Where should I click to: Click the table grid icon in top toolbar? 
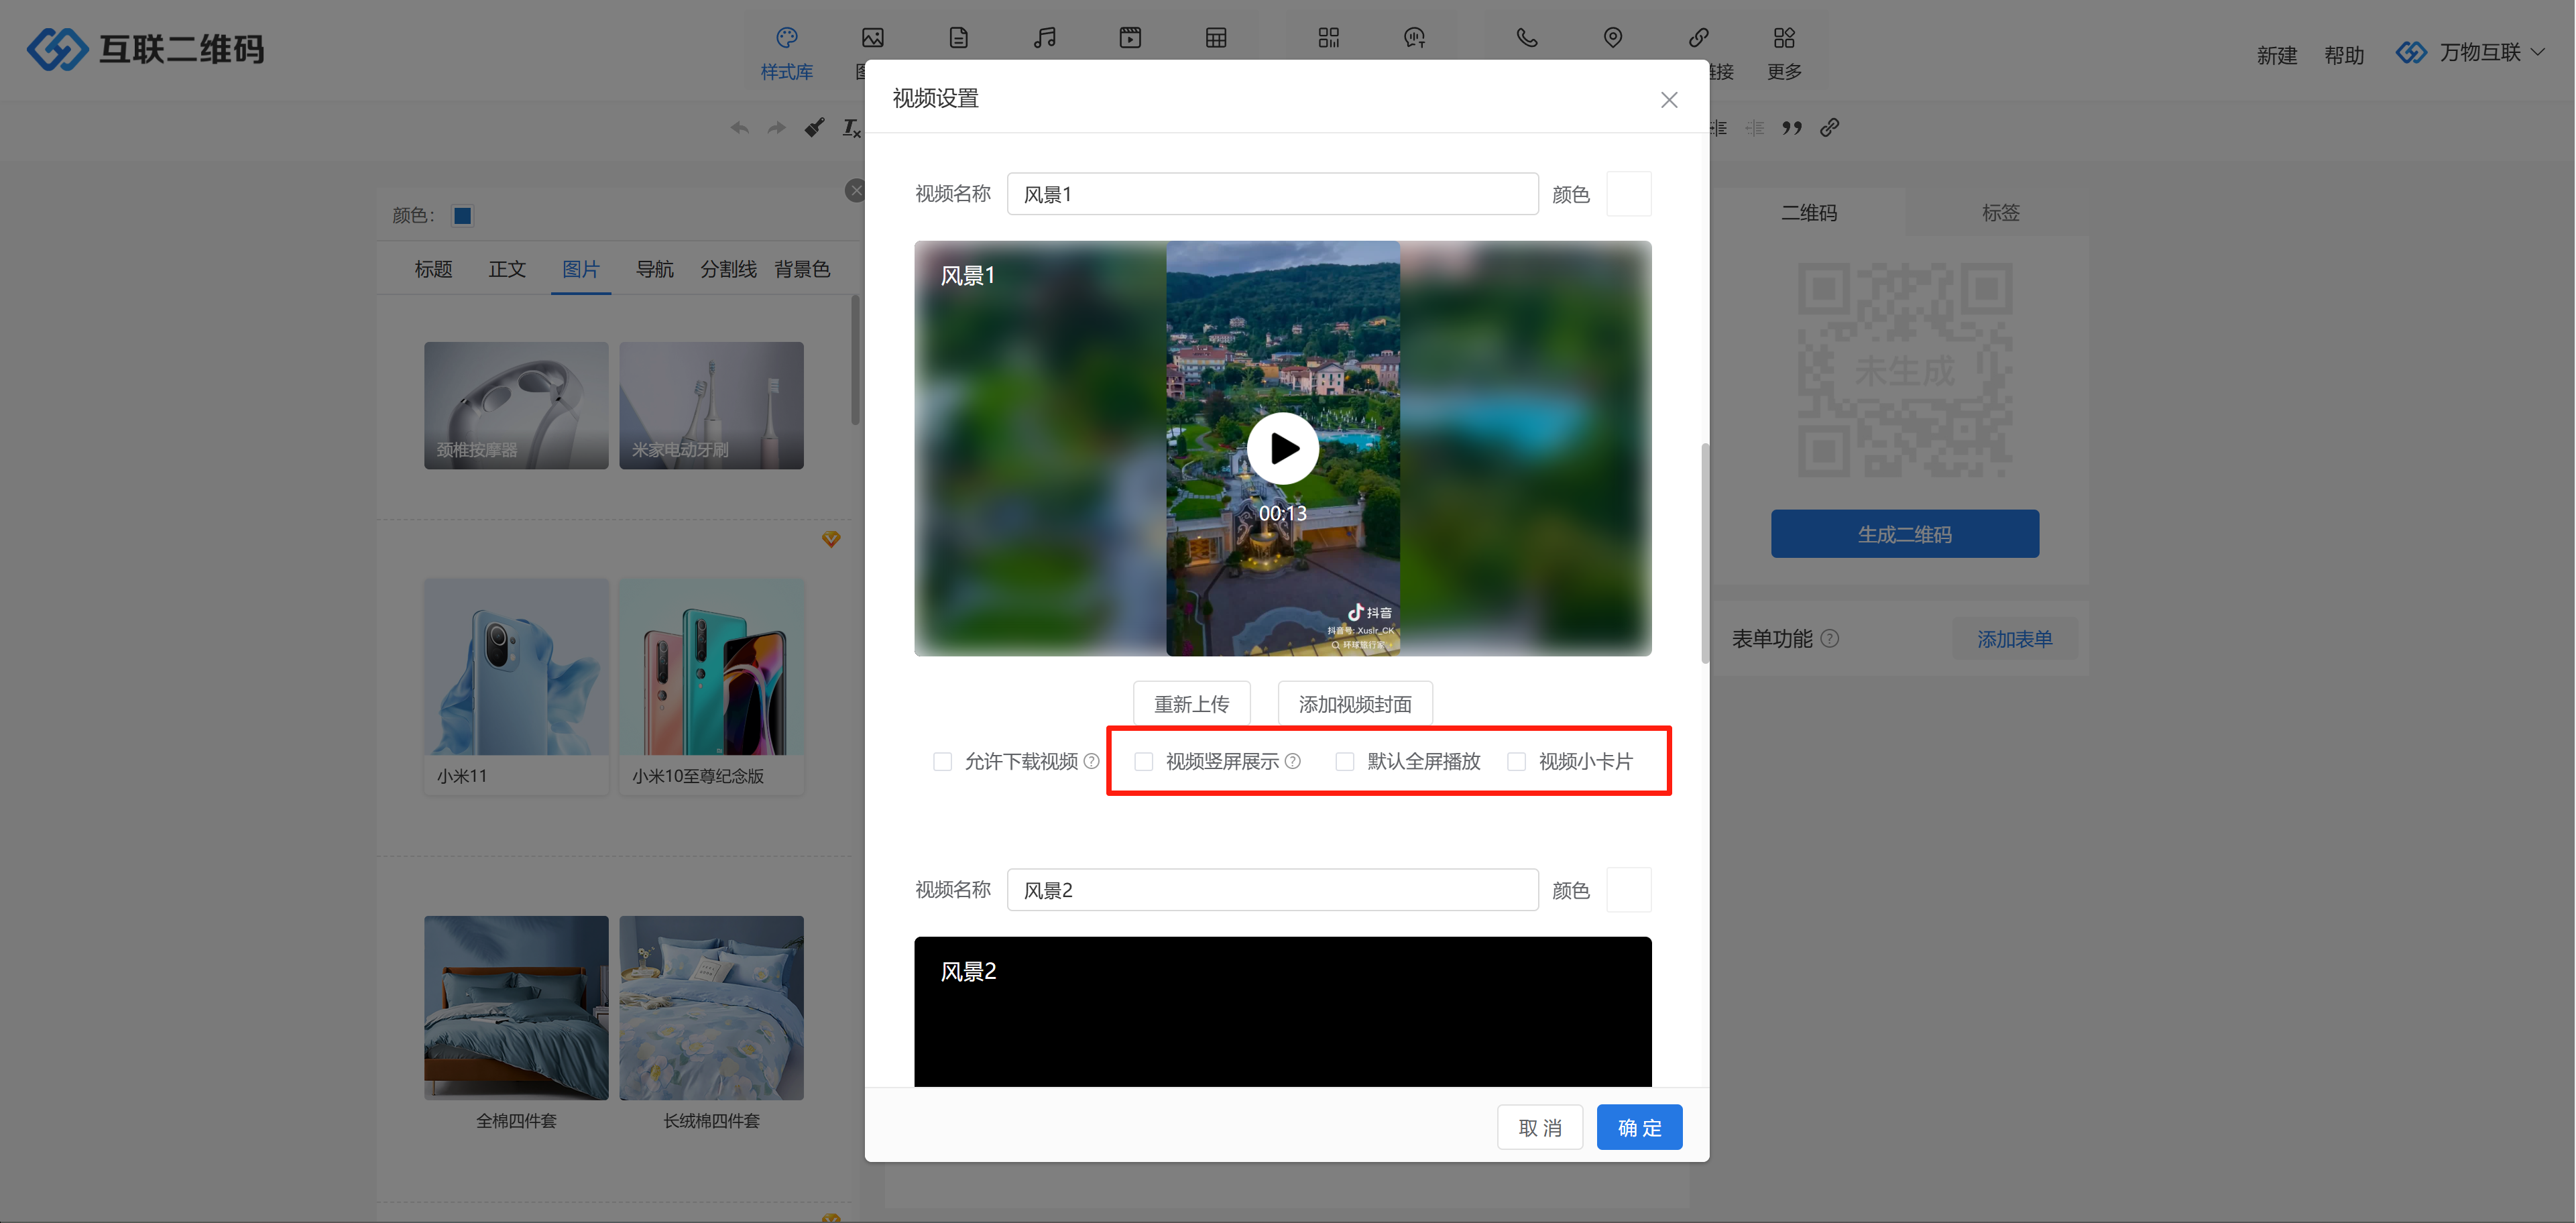[1216, 38]
